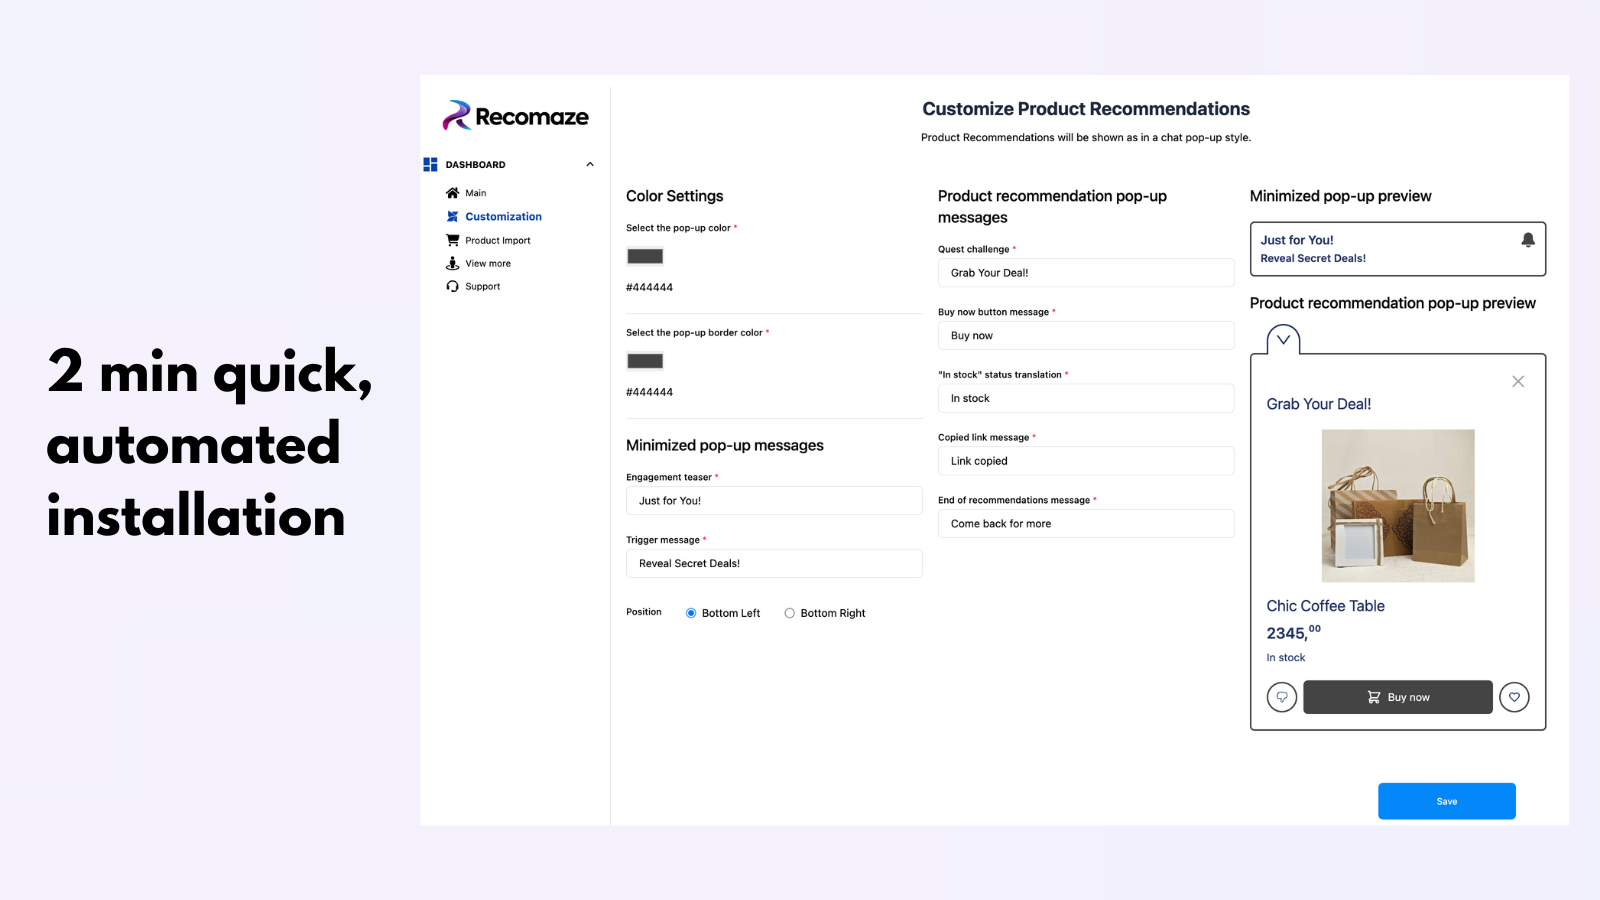Click the Engagement teaser input field
This screenshot has height=900, width=1600.
[774, 500]
